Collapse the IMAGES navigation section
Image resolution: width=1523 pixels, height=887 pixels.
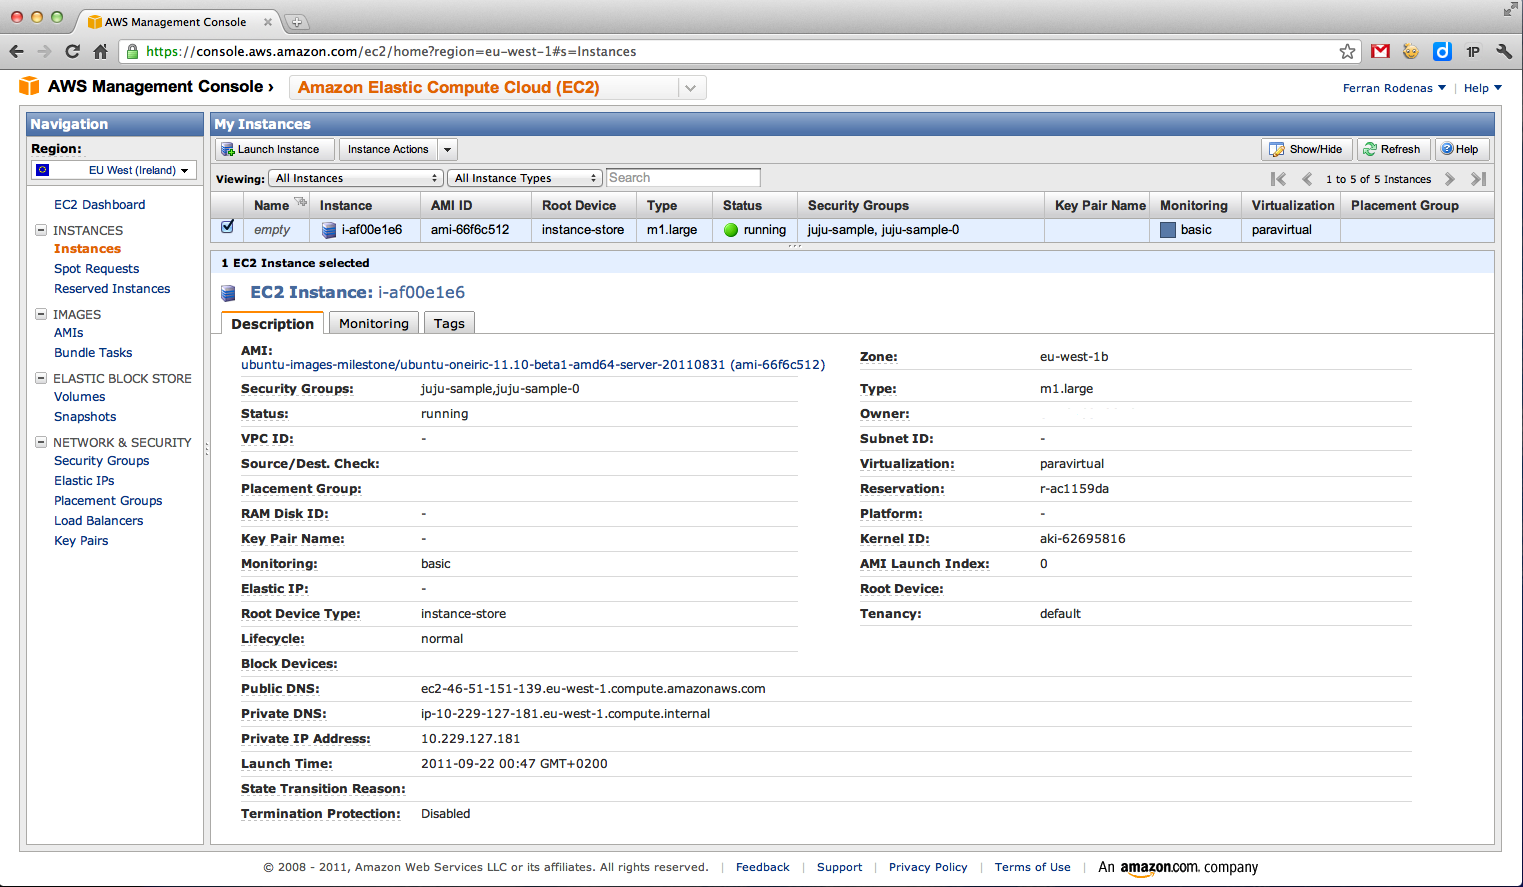[x=41, y=314]
